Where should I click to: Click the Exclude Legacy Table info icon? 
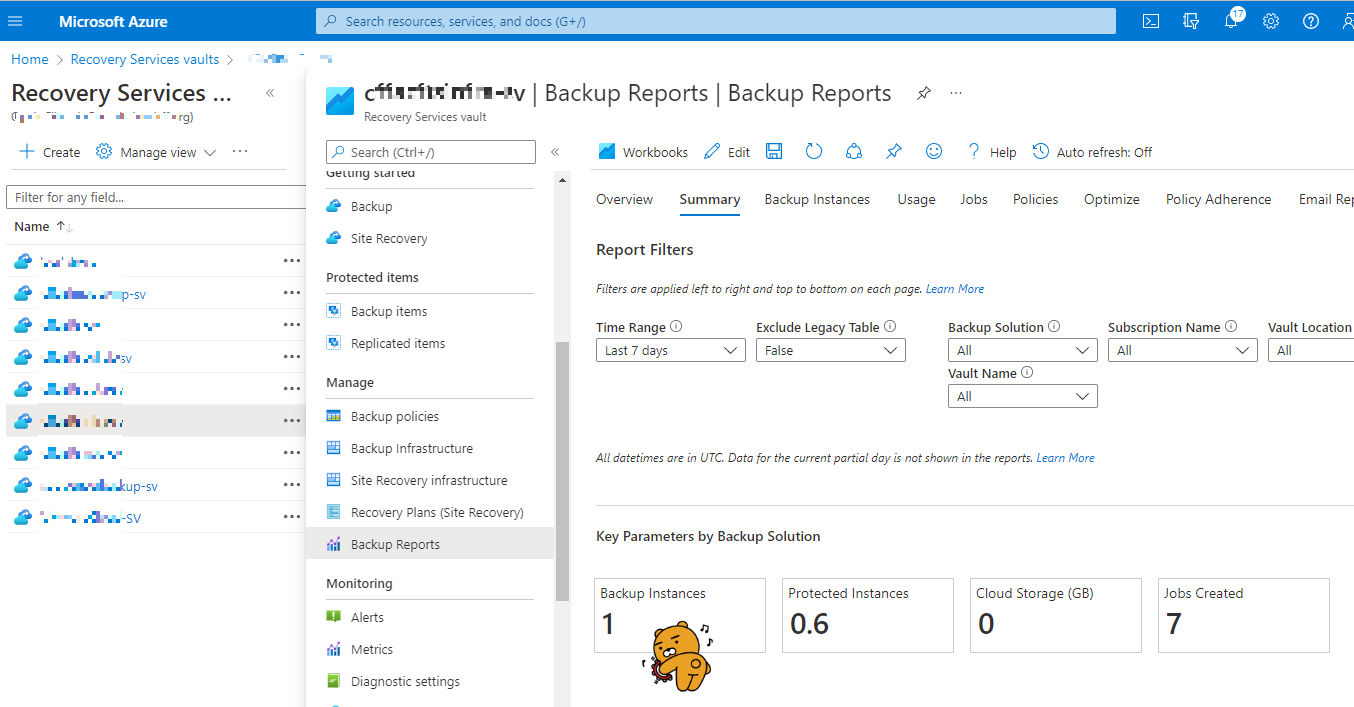890,327
